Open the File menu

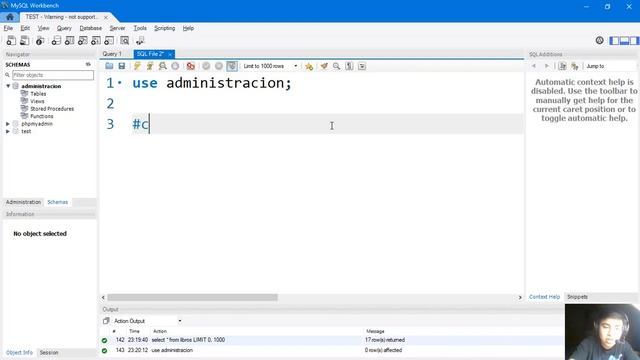click(8, 28)
